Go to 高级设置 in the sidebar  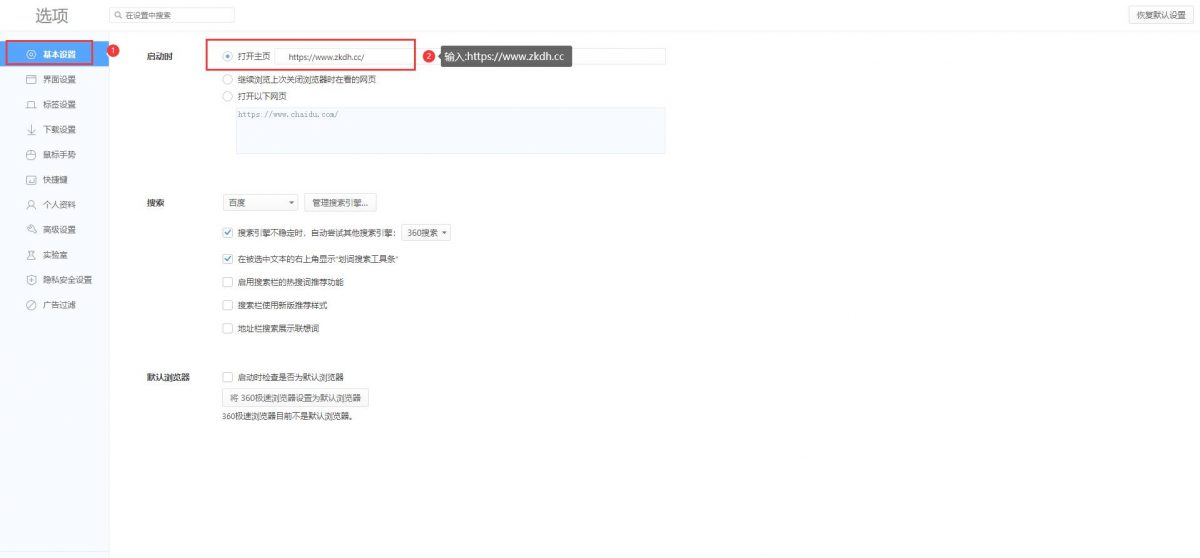(x=59, y=230)
